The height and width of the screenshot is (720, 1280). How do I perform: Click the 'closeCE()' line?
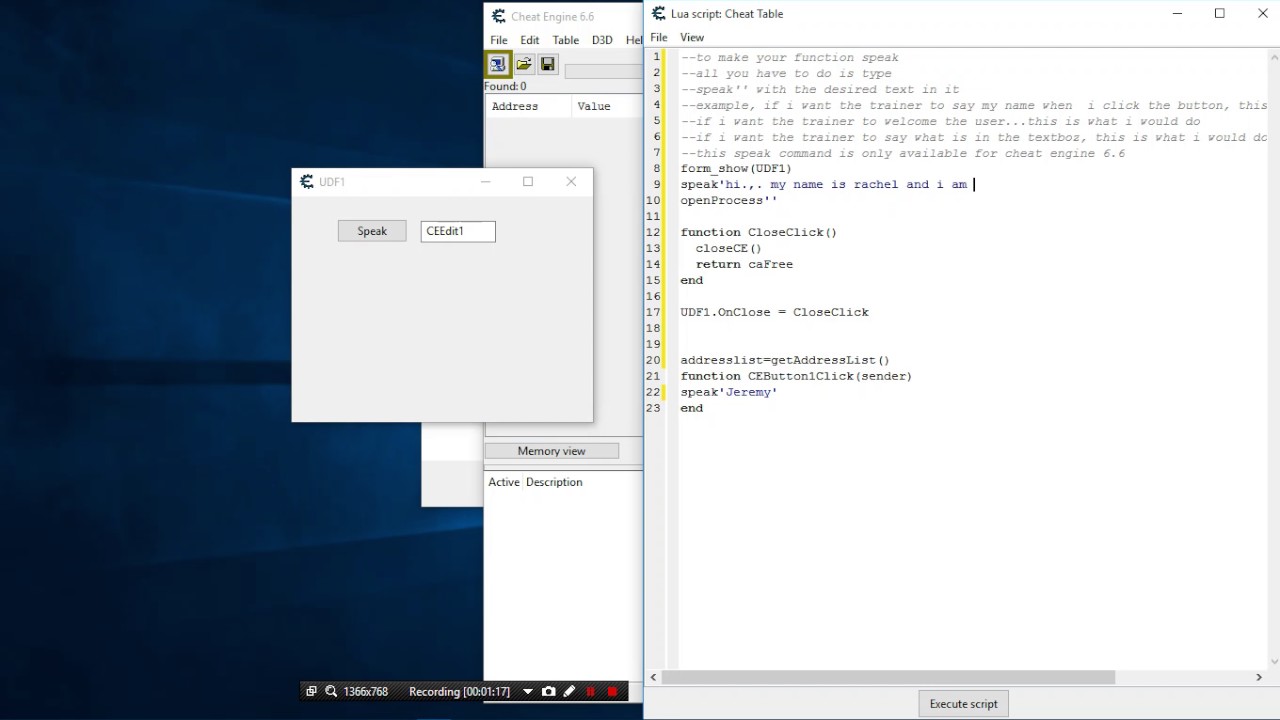pyautogui.click(x=729, y=249)
